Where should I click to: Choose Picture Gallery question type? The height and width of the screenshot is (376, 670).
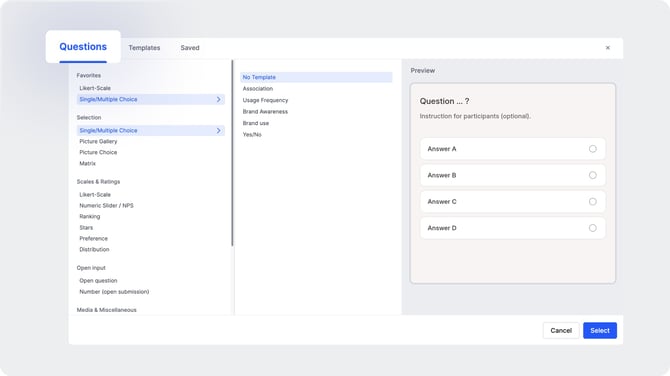point(98,141)
